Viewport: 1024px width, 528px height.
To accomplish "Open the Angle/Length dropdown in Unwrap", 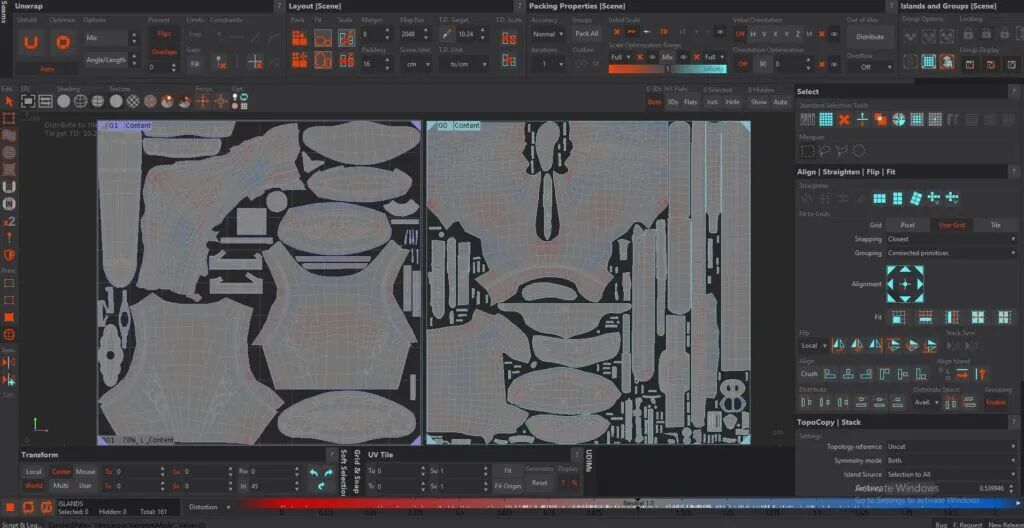I will tap(111, 60).
